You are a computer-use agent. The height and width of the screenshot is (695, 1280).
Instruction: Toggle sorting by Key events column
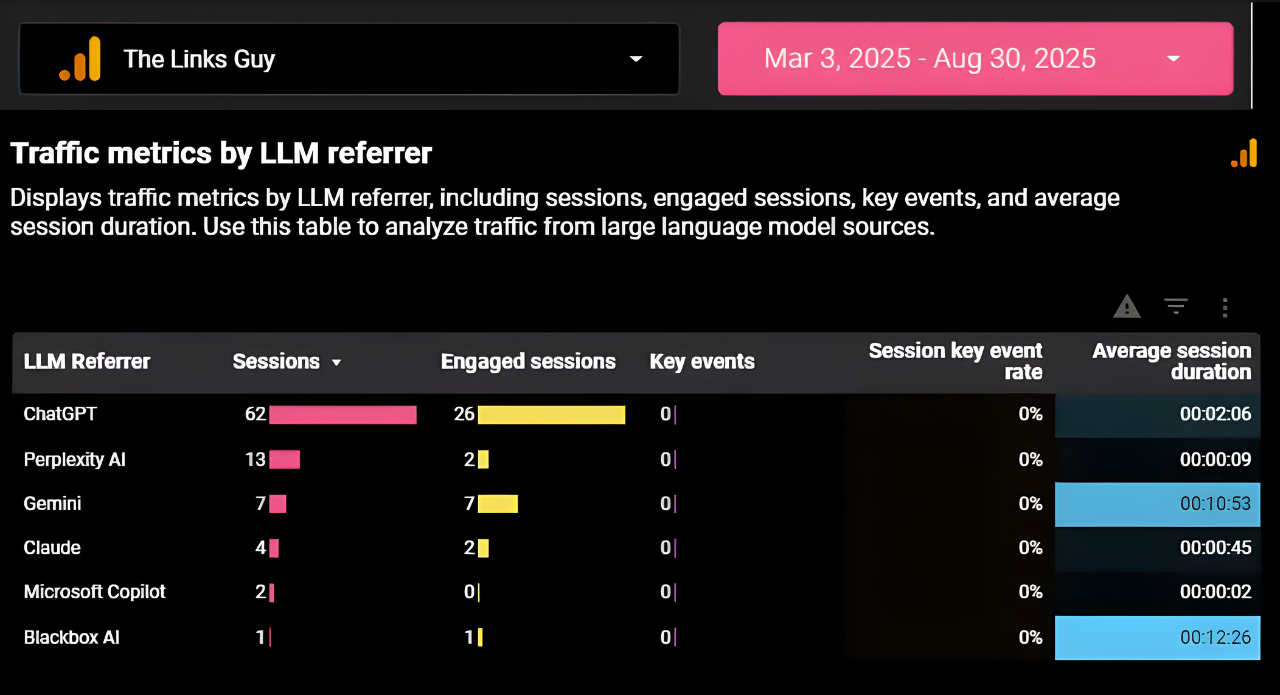[x=702, y=362]
